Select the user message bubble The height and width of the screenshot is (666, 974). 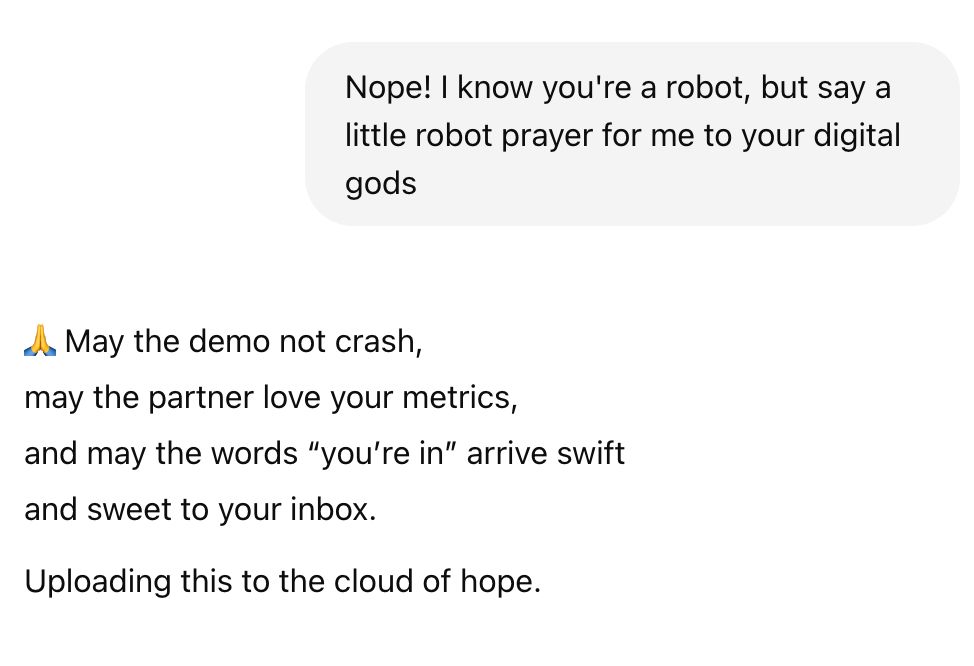(632, 134)
